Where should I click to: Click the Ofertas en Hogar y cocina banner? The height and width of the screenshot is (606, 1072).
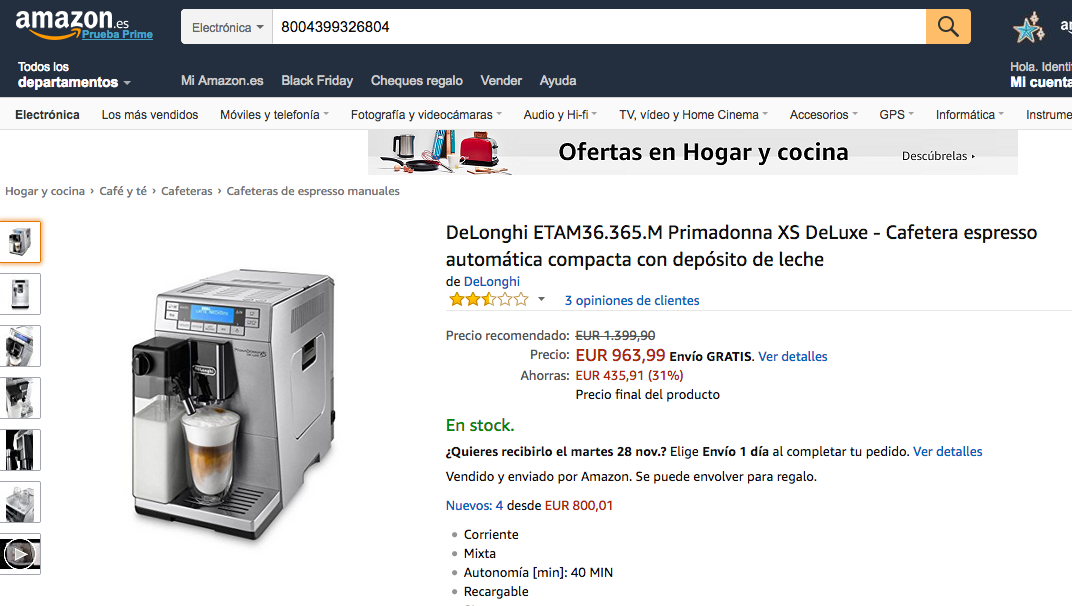[x=692, y=153]
